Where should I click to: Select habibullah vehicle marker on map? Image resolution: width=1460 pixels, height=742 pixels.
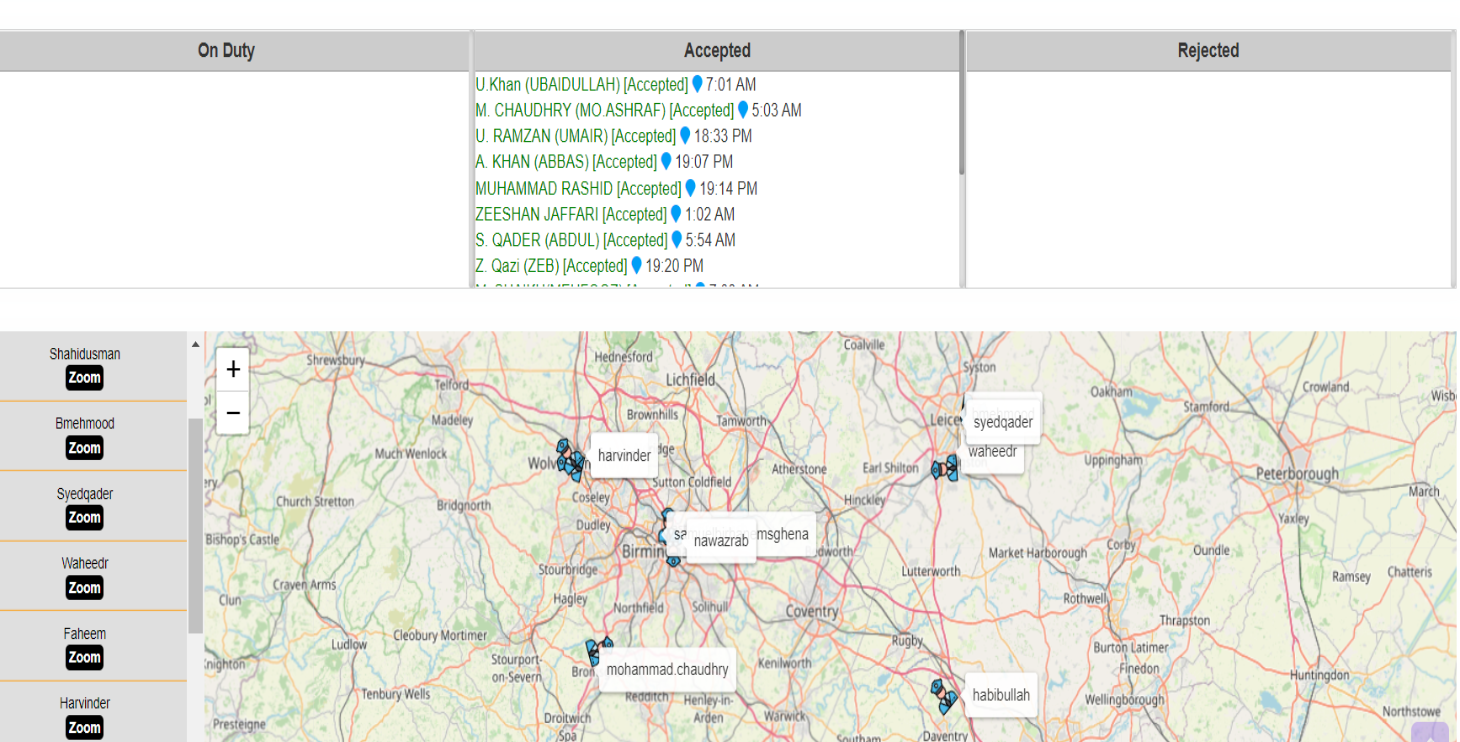click(x=944, y=696)
